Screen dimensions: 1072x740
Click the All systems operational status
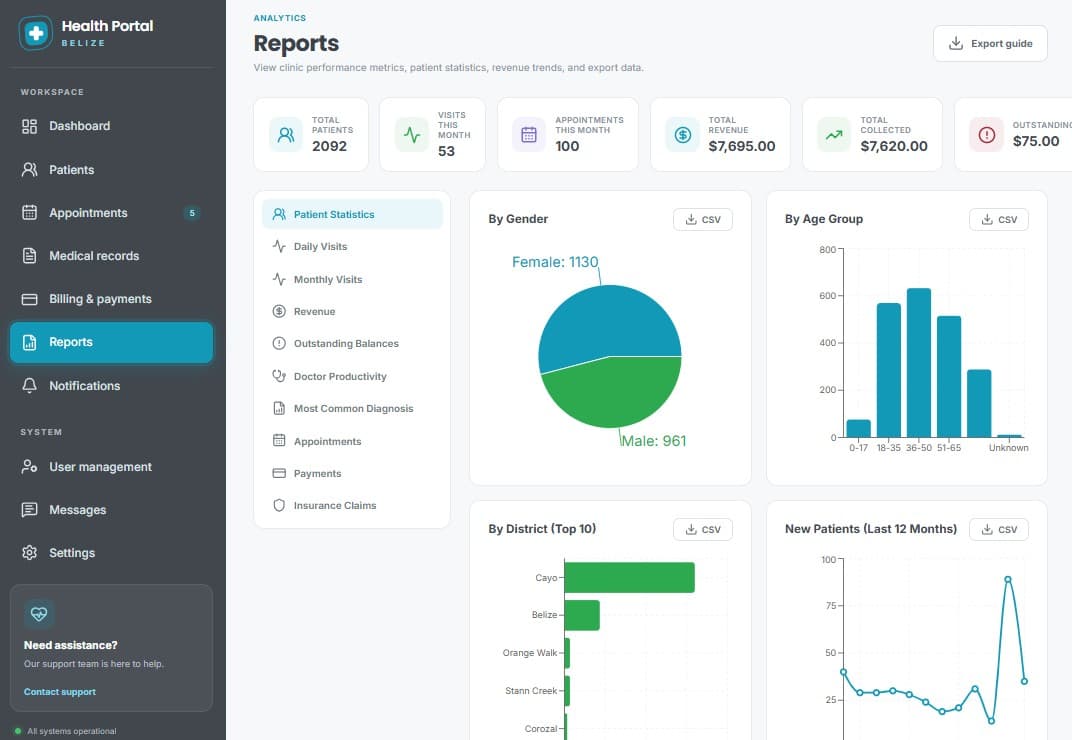[66, 731]
